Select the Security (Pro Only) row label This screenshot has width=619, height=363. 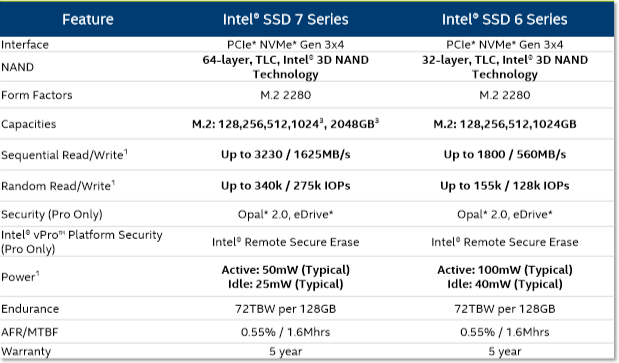[52, 214]
